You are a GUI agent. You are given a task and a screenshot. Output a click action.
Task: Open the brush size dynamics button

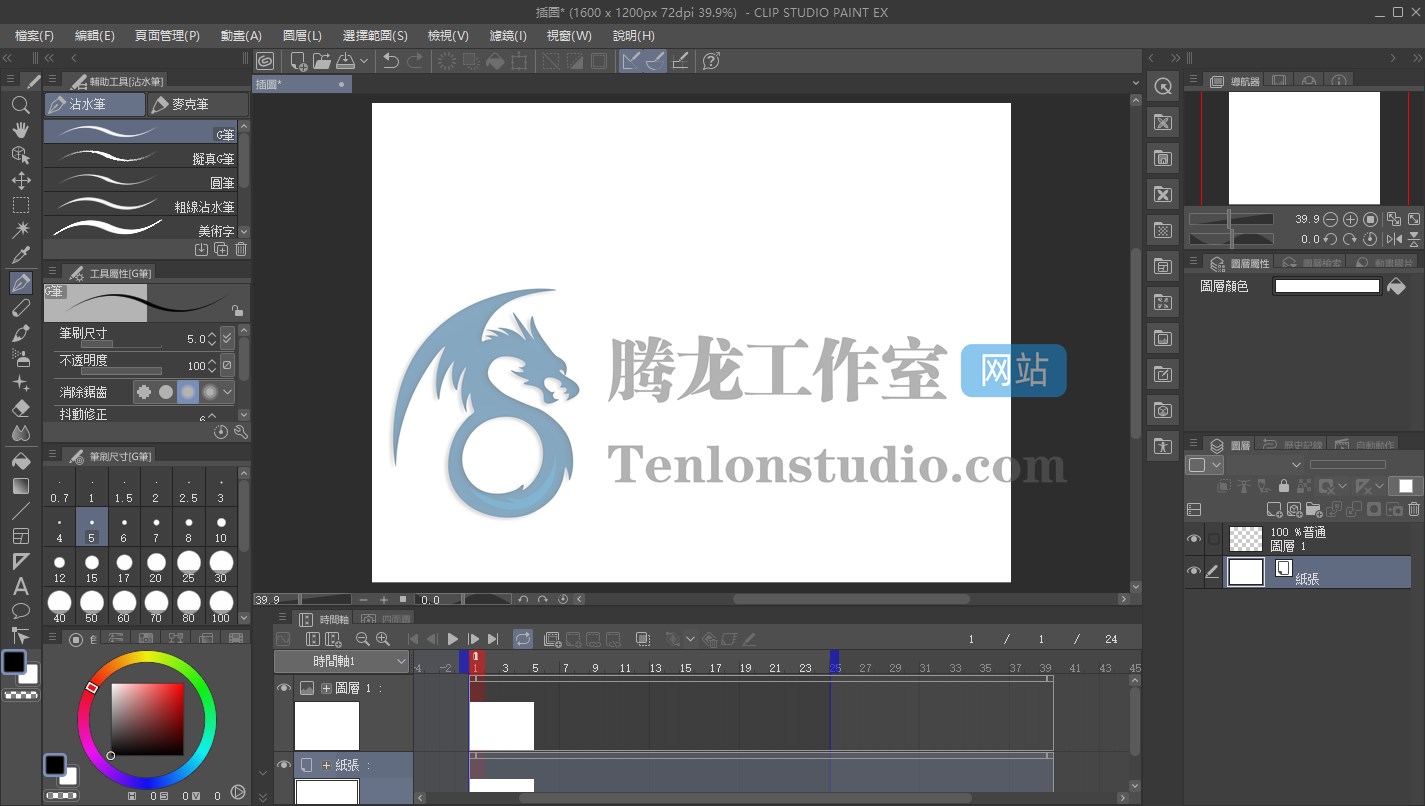(227, 338)
